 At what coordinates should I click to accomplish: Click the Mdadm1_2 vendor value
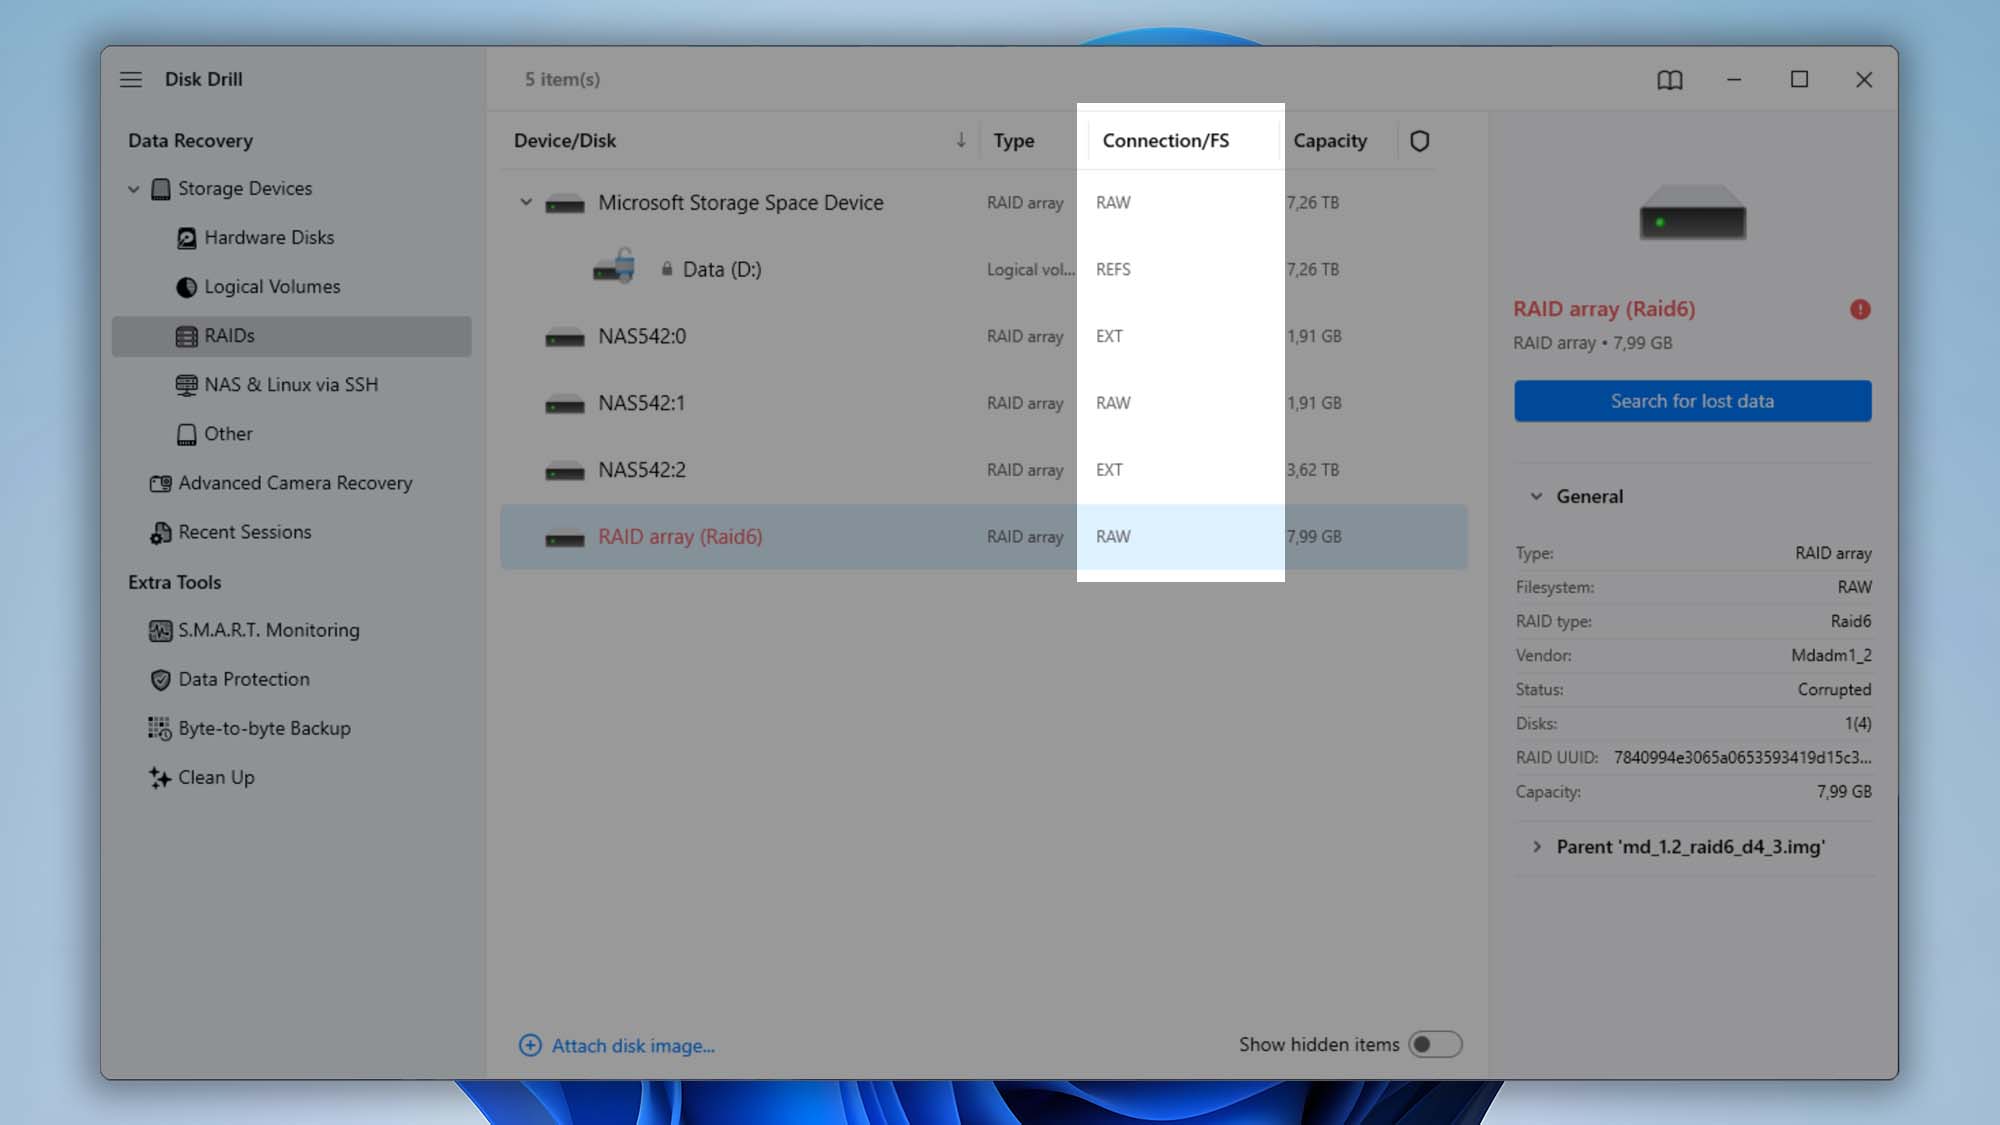click(x=1831, y=655)
